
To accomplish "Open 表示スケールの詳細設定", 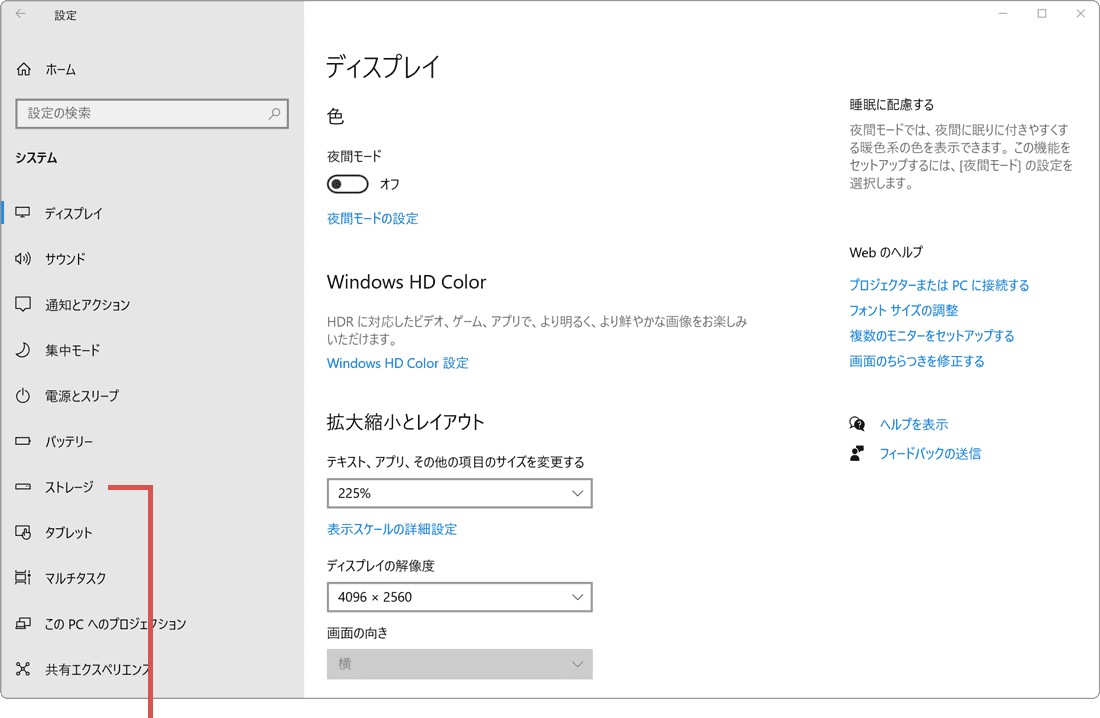I will [x=391, y=529].
